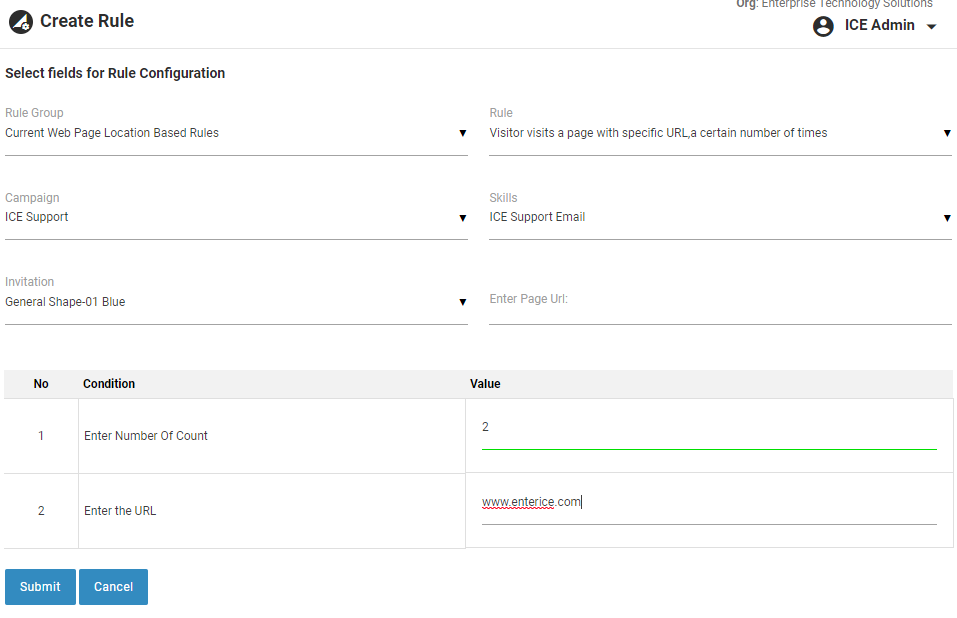Submit the rule configuration
Screen dimensions: 957x618
[40, 587]
